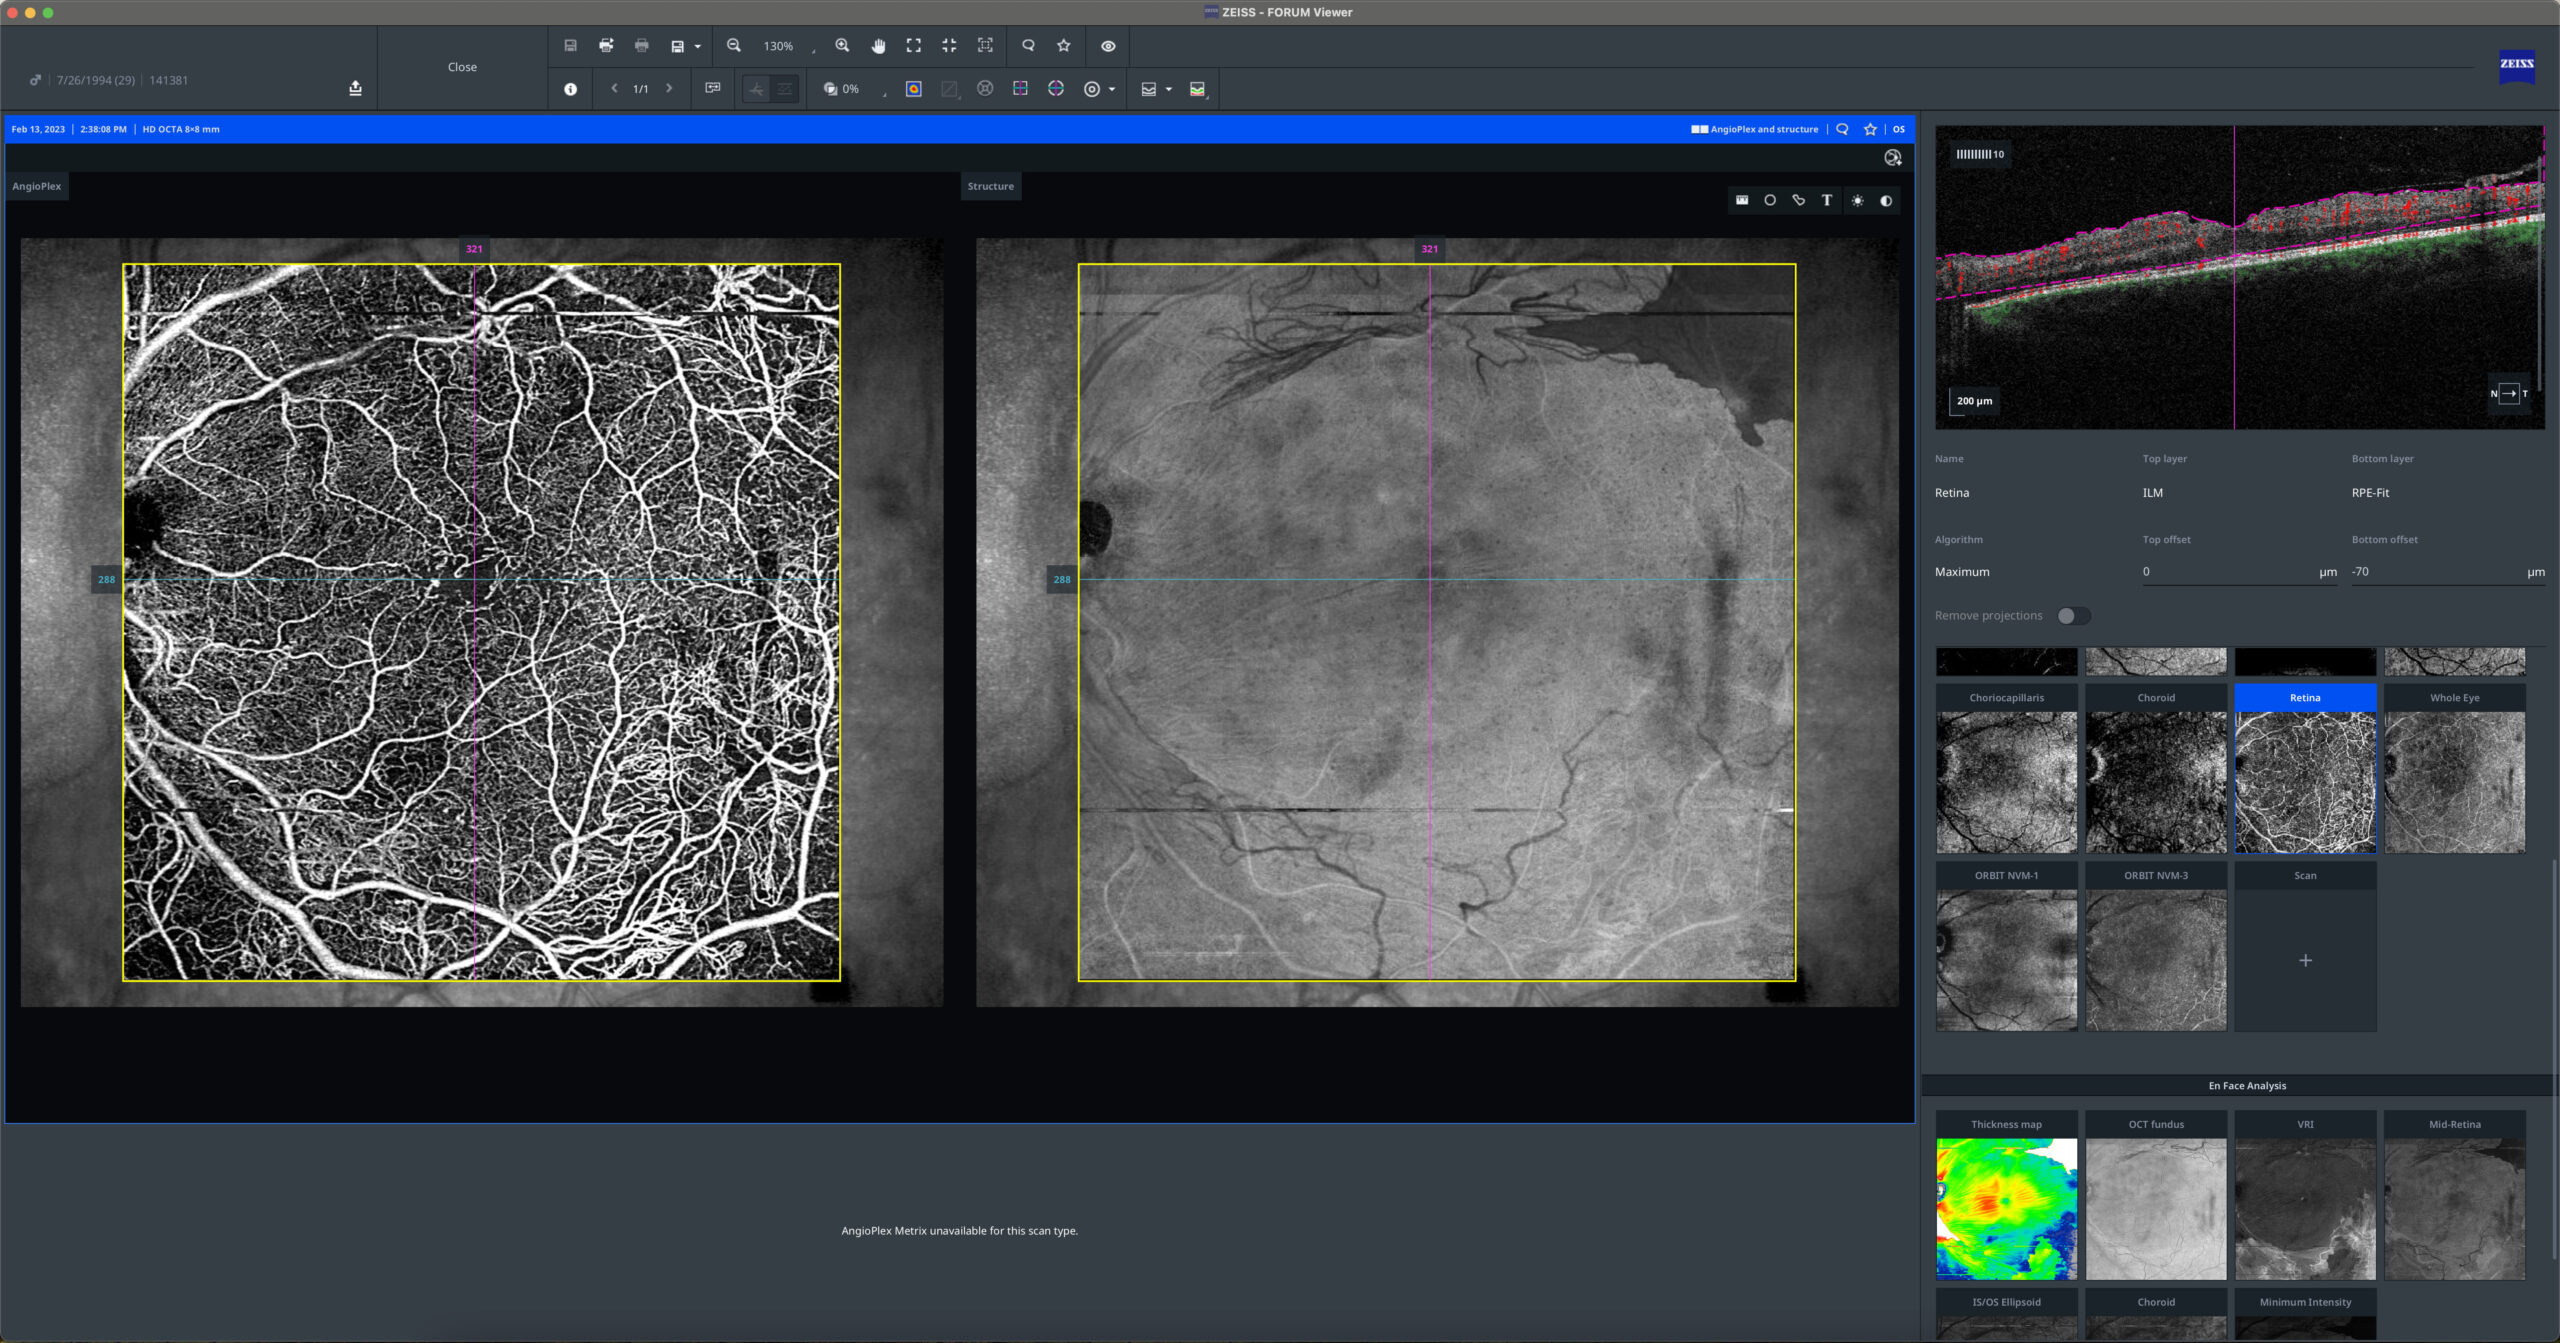Viewport: 2560px width, 1343px height.
Task: Go to next page arrow
Action: [x=669, y=89]
